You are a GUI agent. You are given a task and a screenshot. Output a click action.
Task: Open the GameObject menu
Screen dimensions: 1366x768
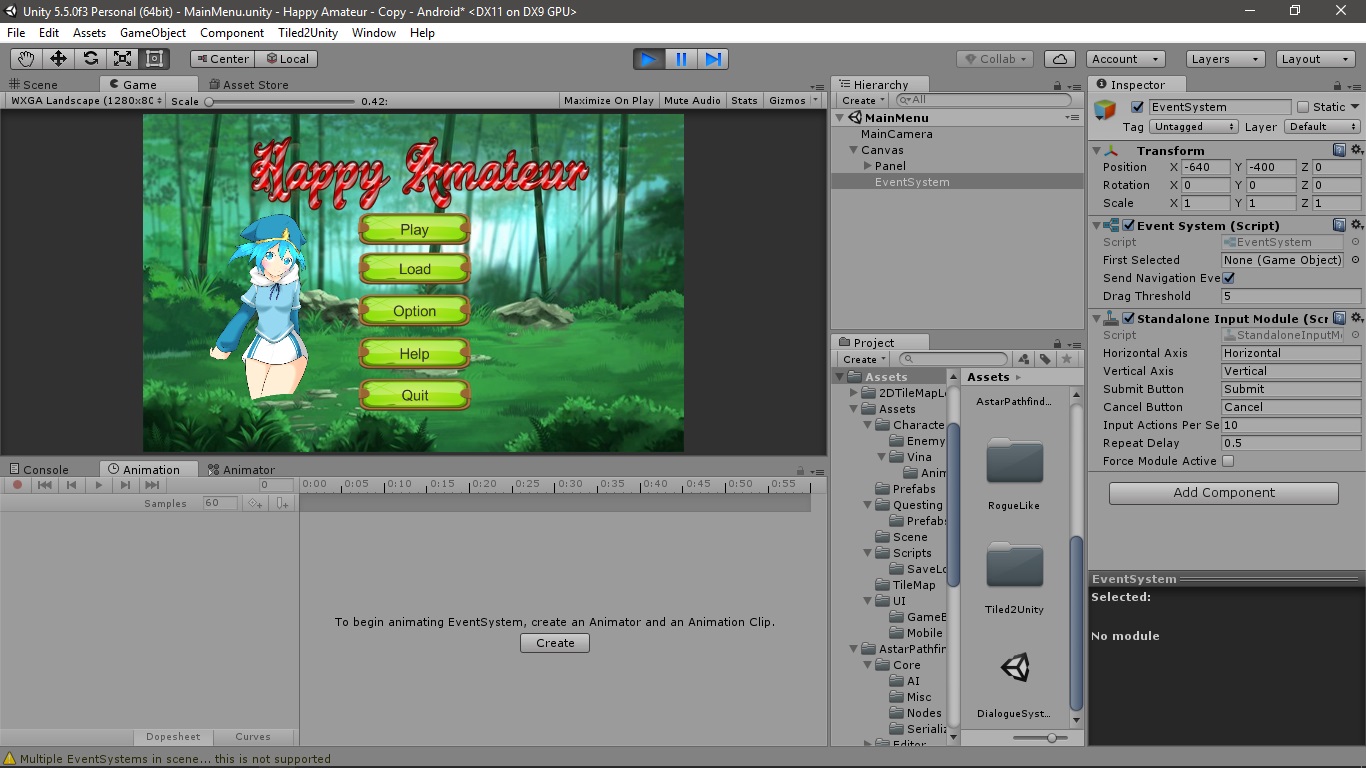[x=153, y=33]
